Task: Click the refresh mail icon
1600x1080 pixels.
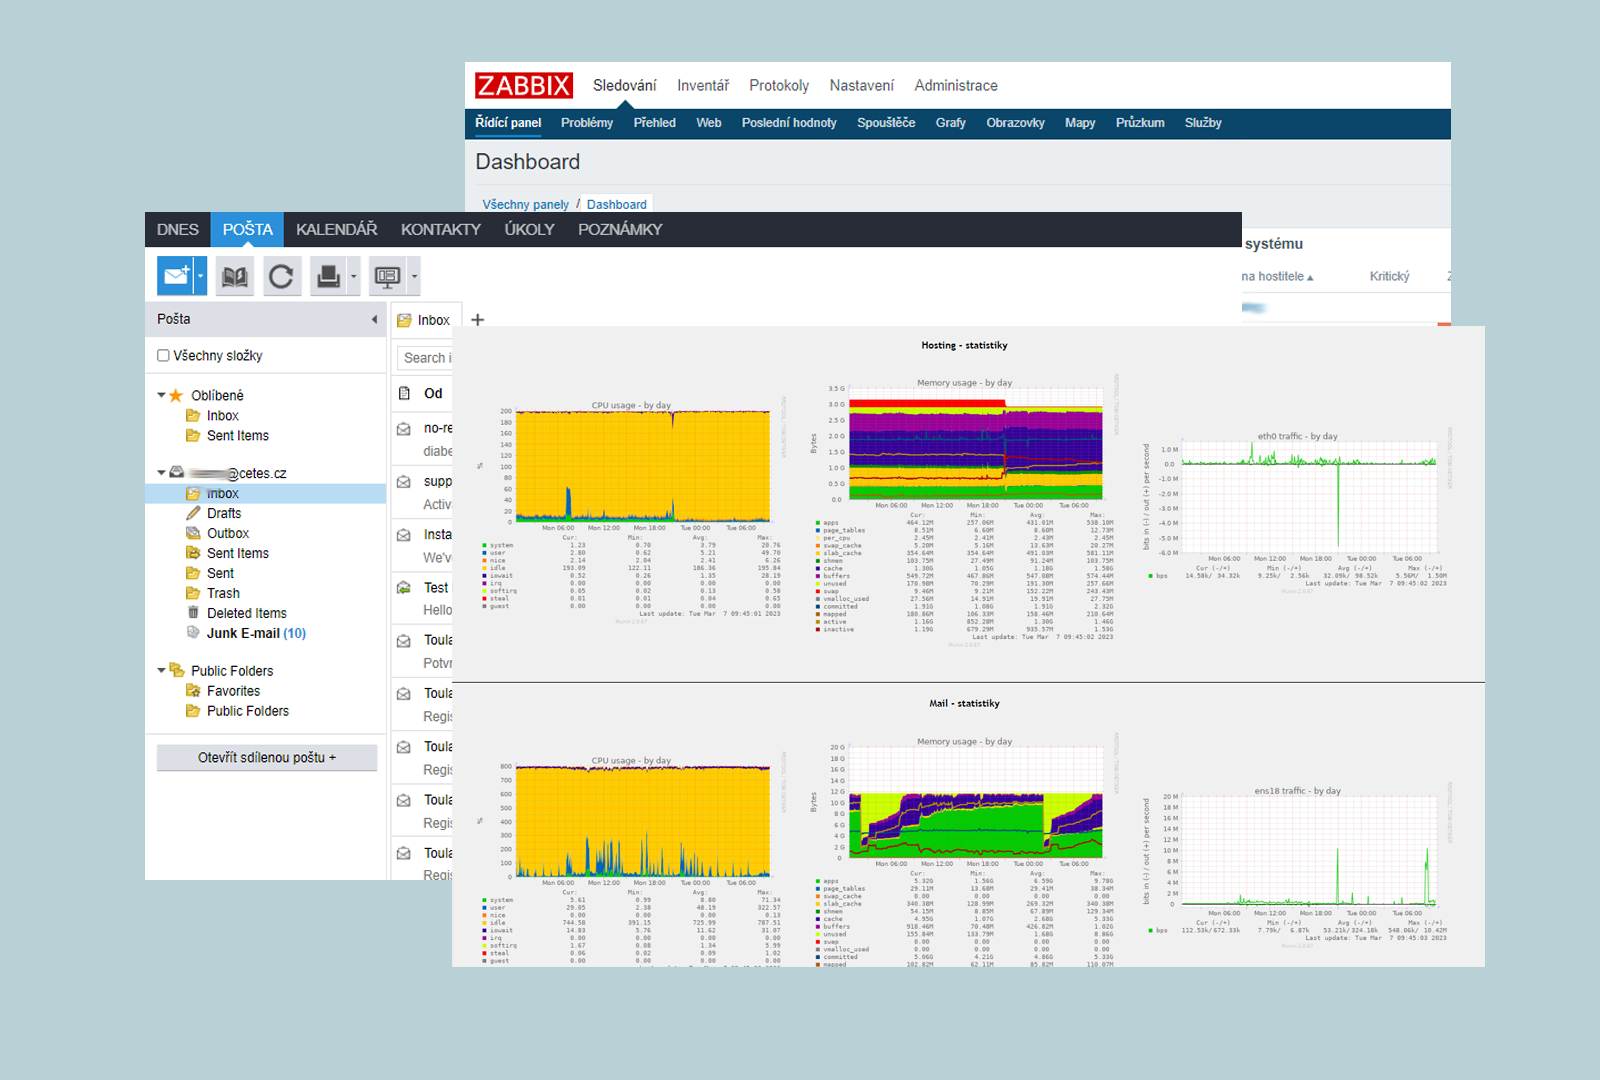Action: (281, 276)
